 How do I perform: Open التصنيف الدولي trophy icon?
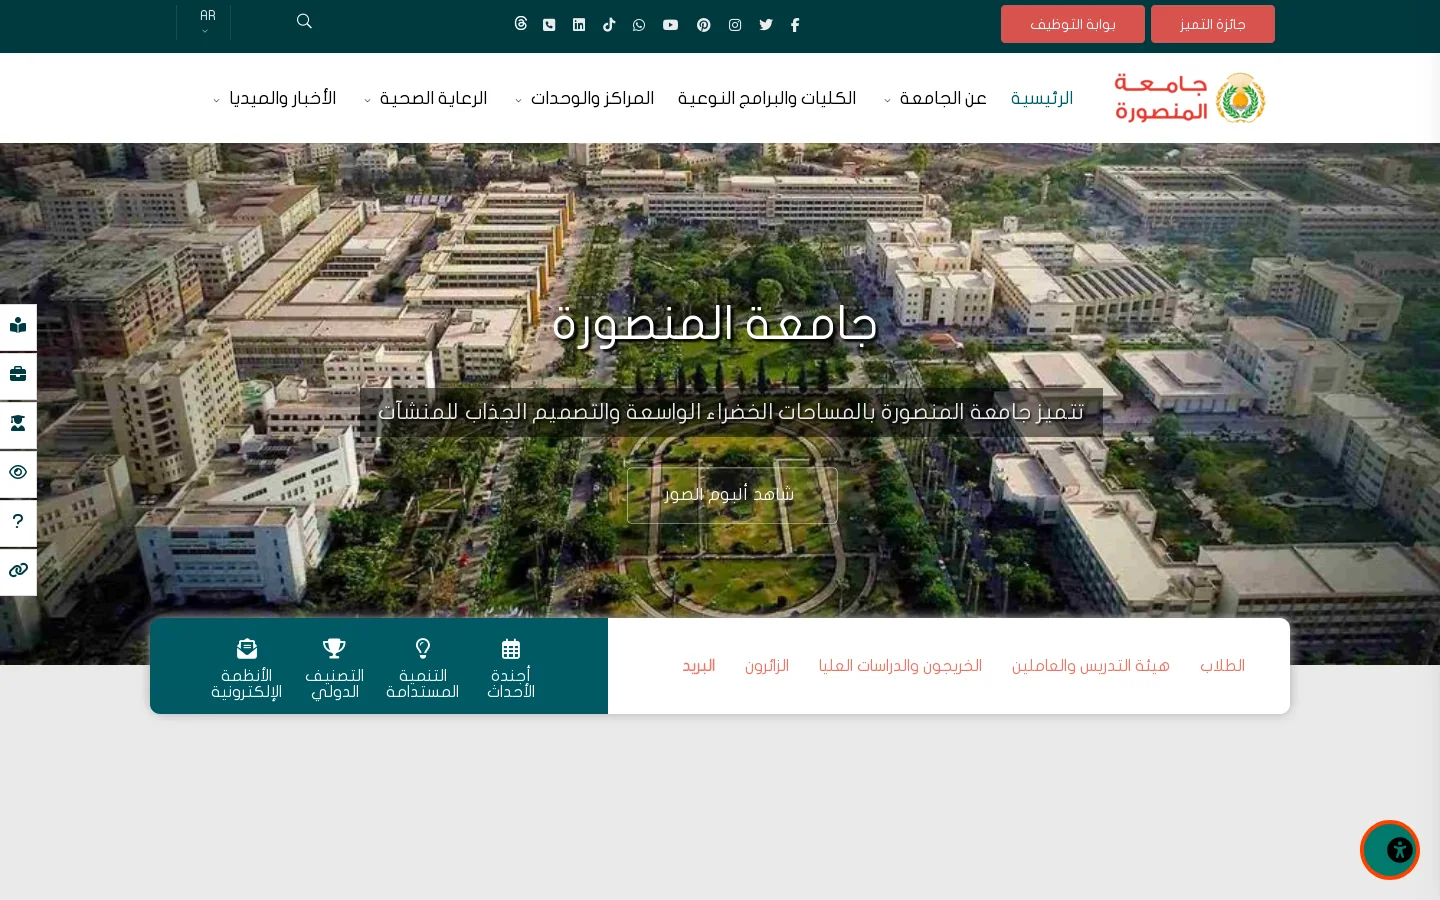(335, 649)
